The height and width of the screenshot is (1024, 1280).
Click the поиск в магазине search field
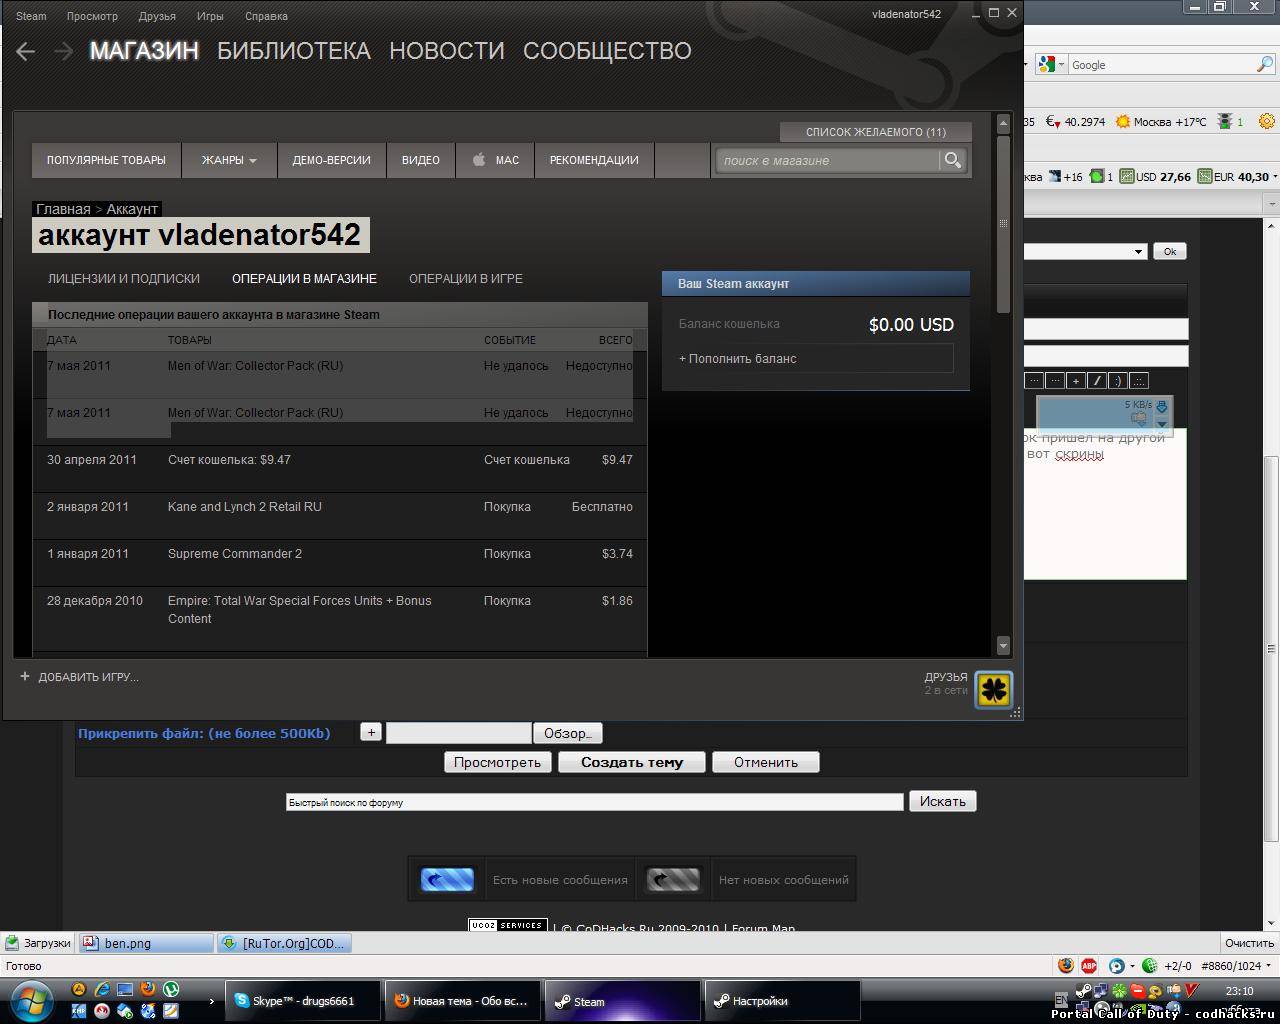click(x=828, y=160)
